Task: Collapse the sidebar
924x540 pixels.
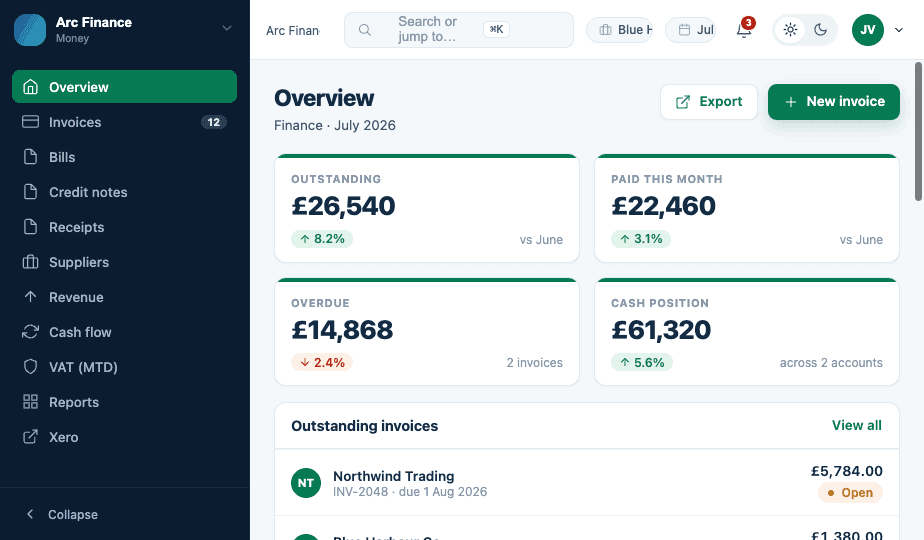Action: tap(124, 514)
